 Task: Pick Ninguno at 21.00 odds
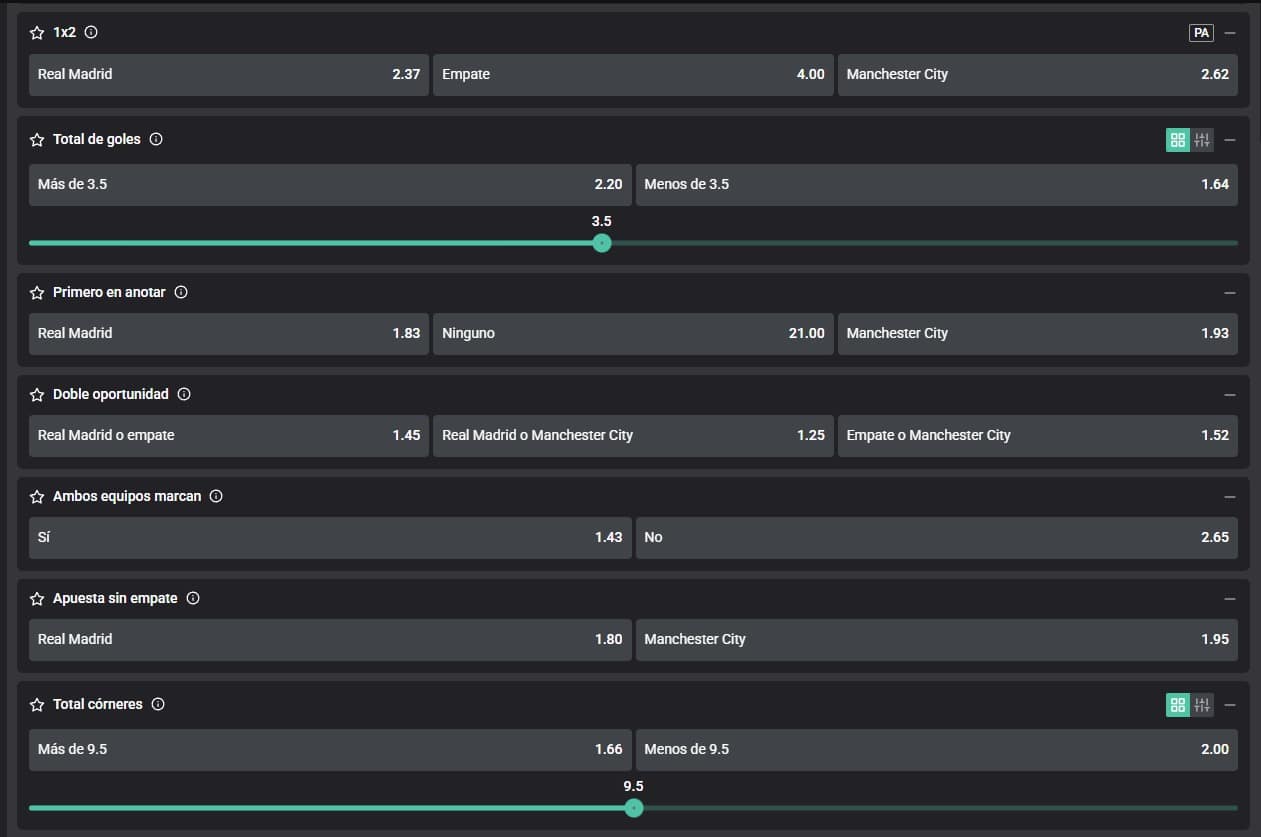pos(632,334)
